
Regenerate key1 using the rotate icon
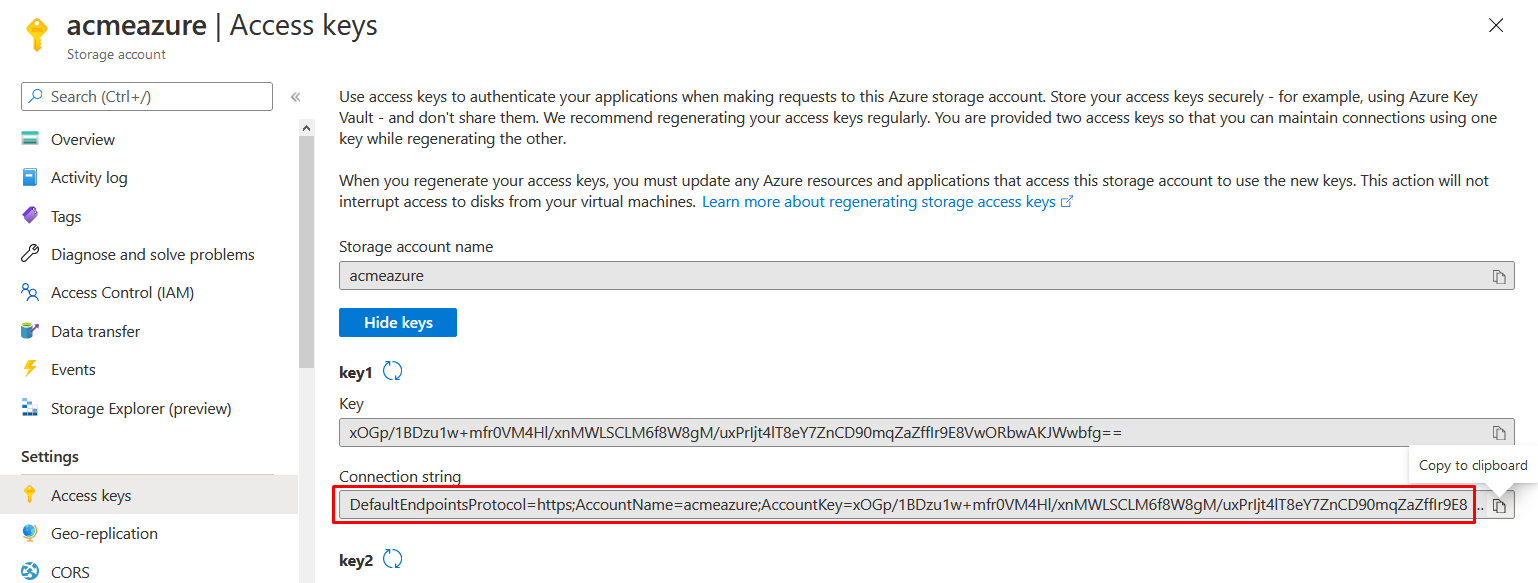393,372
